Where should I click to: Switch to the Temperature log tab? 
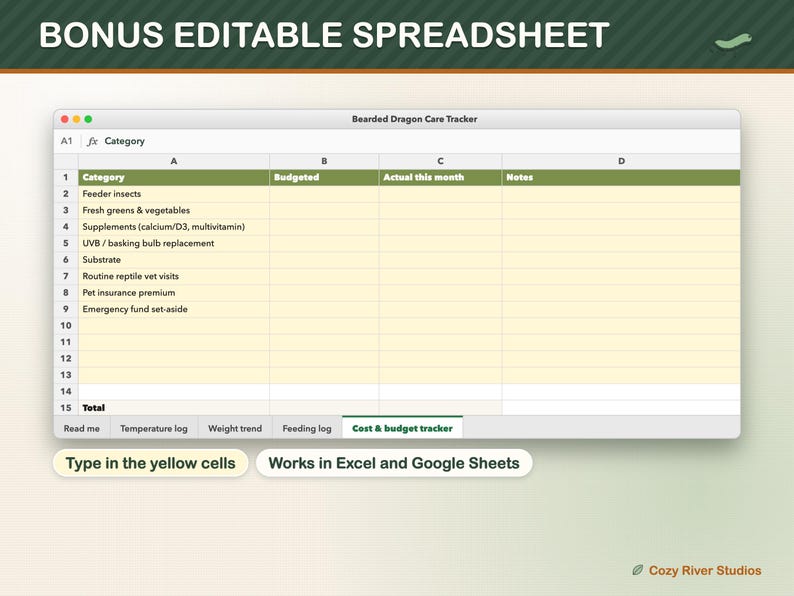154,428
